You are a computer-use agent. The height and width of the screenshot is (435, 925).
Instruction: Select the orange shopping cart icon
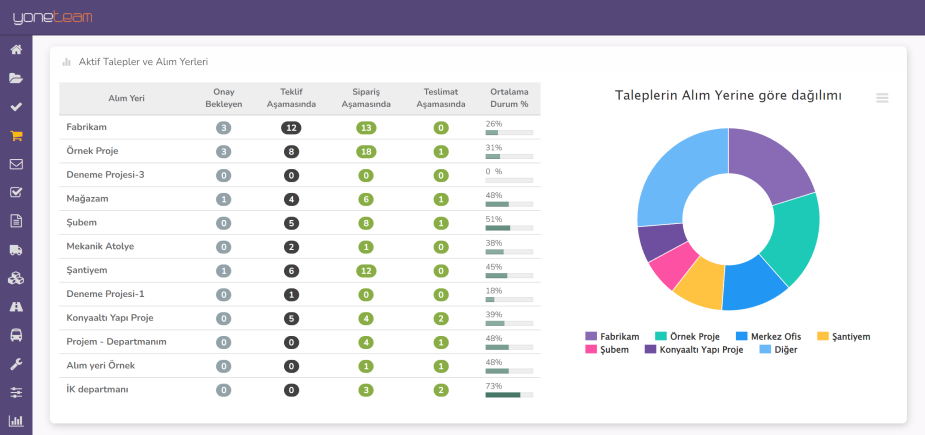[x=16, y=136]
